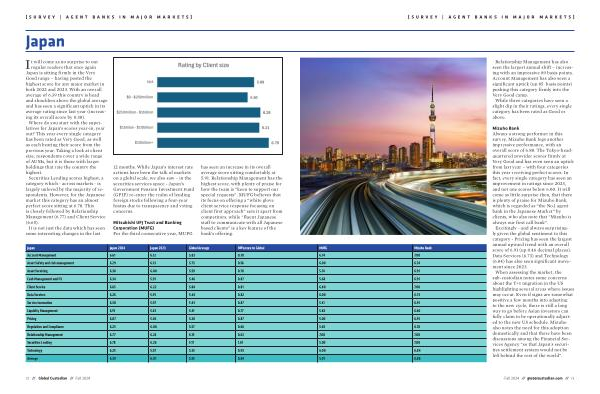
Task: Click the "Average" row at table bottom
Action: (256, 358)
